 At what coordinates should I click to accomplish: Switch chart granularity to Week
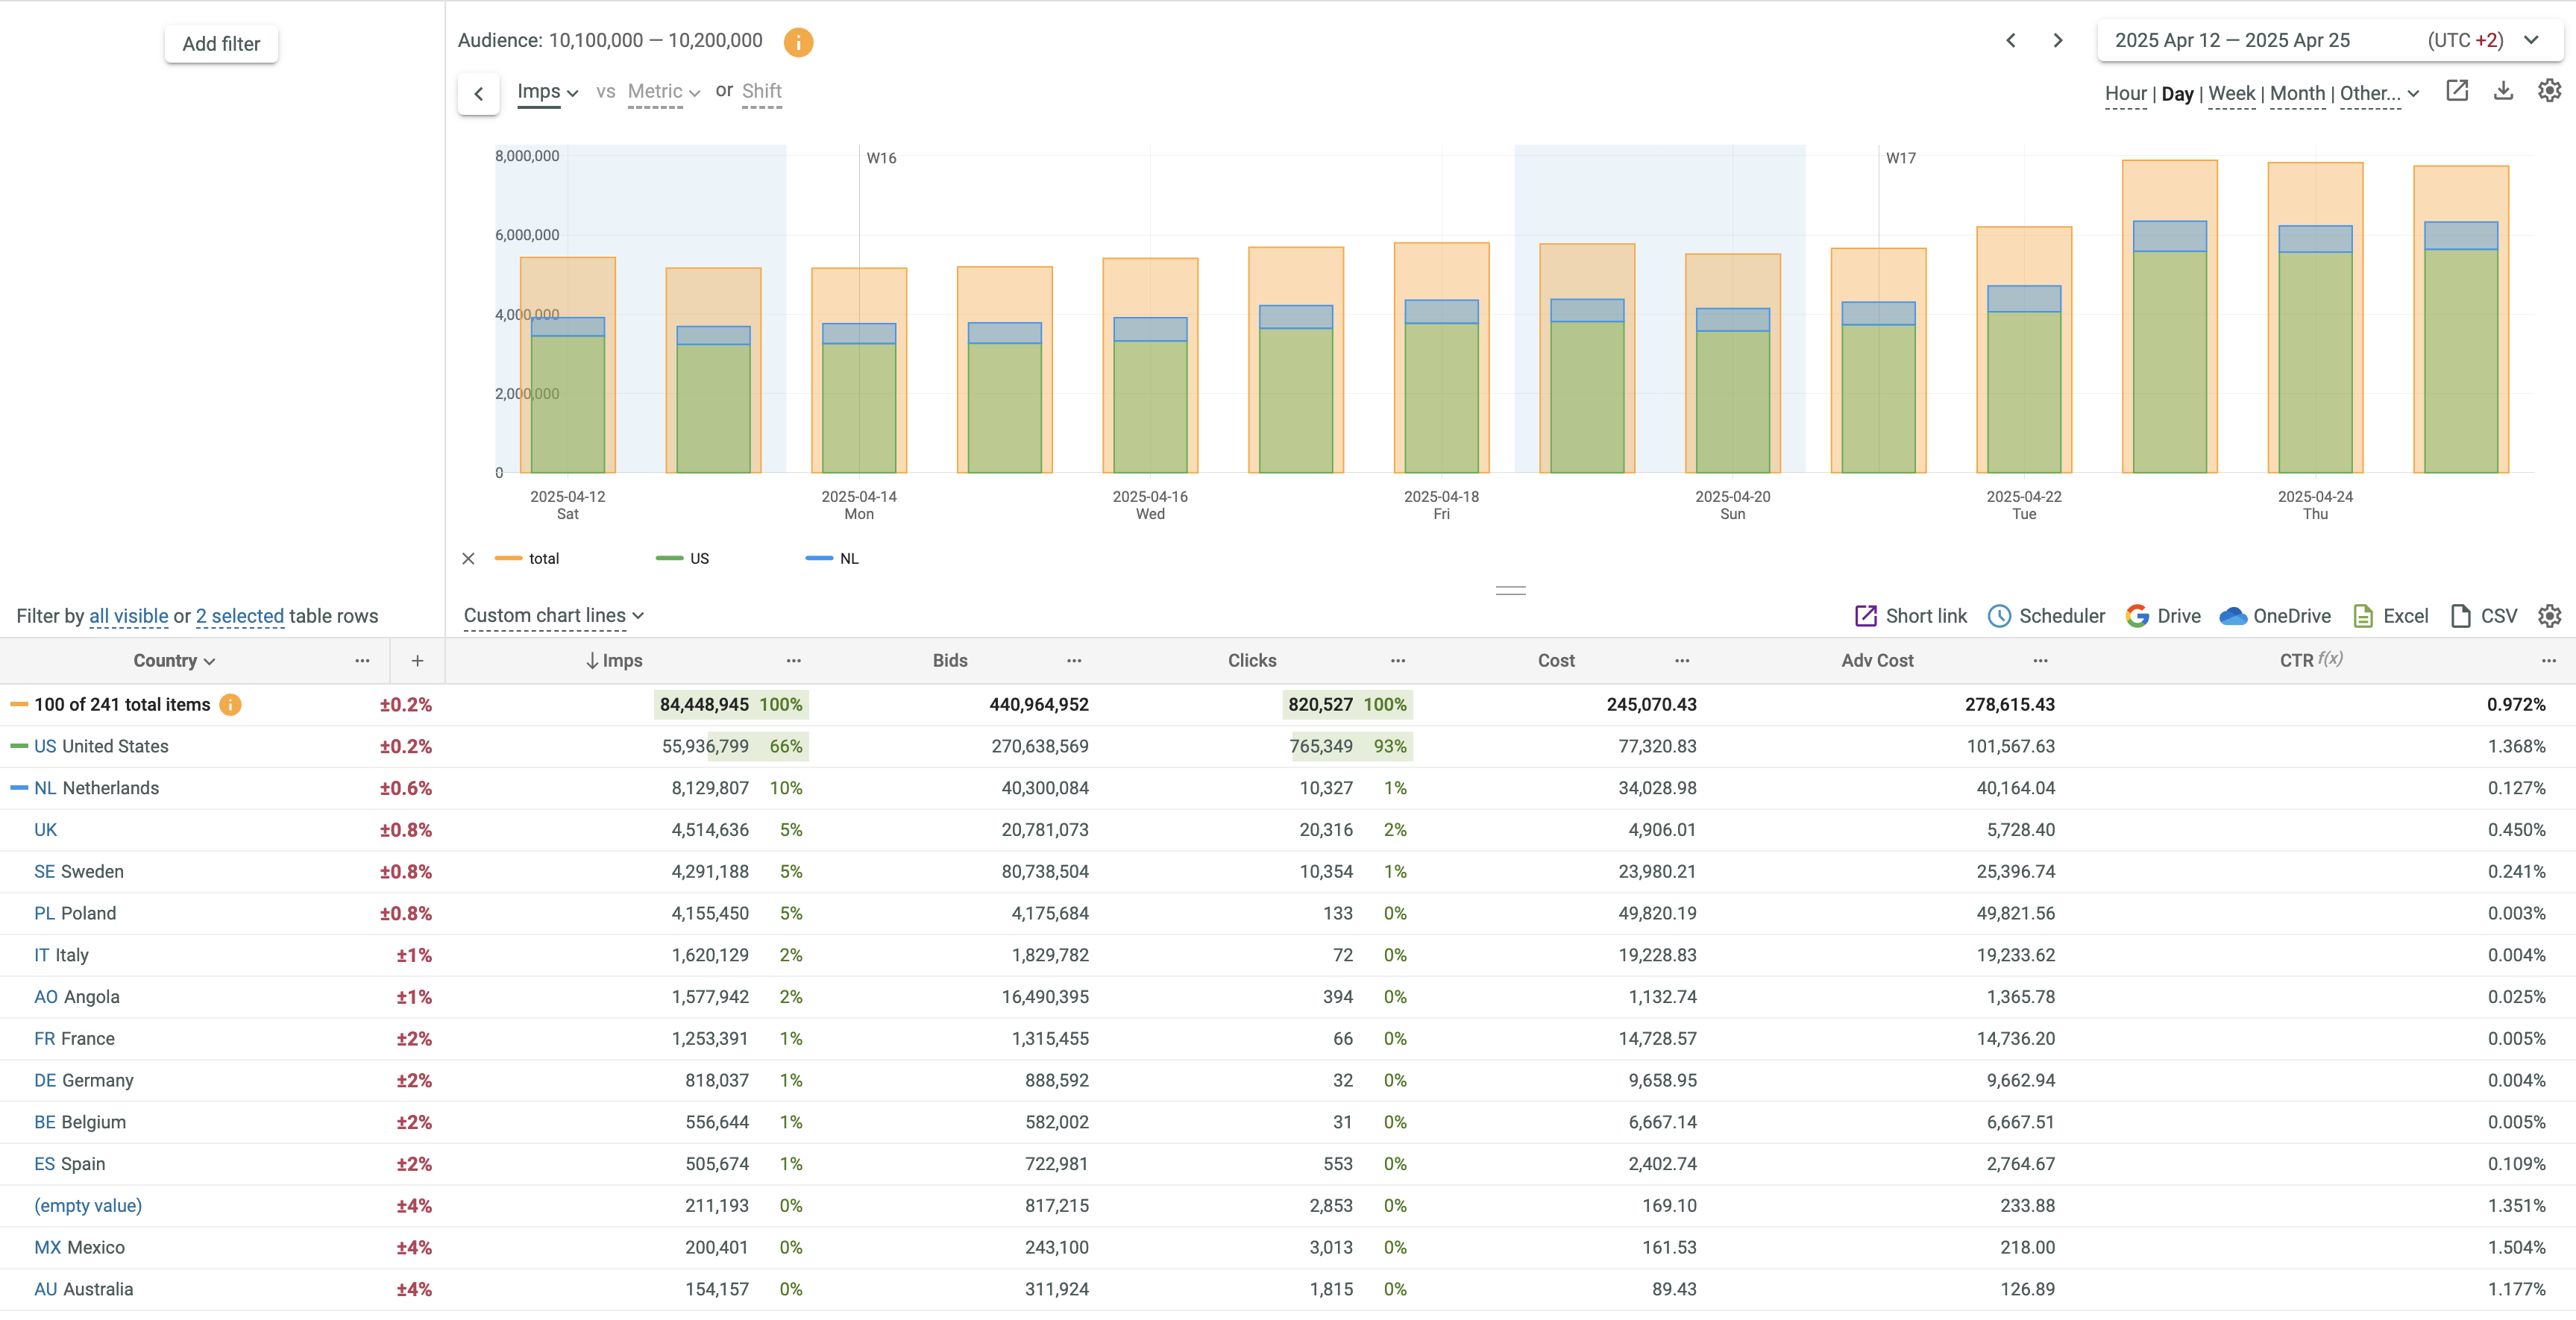2231,94
